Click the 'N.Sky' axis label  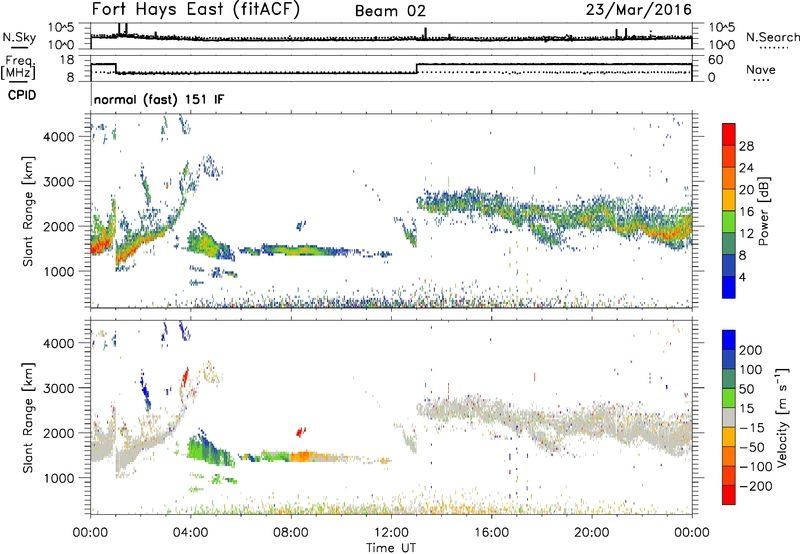(x=19, y=38)
